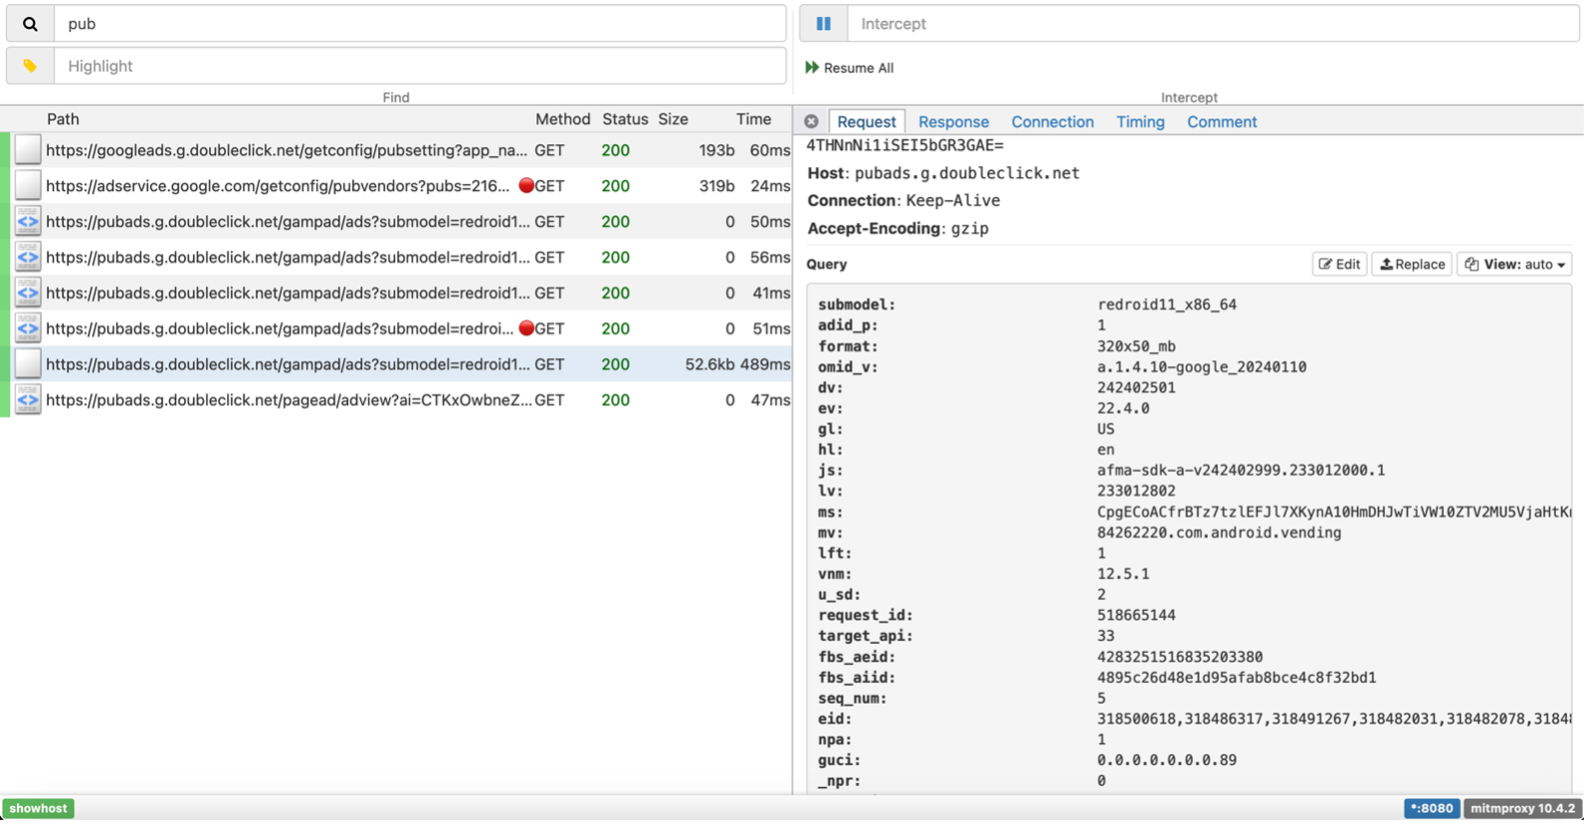Click Replace button in Query section
Image resolution: width=1588 pixels, height=825 pixels.
1412,264
